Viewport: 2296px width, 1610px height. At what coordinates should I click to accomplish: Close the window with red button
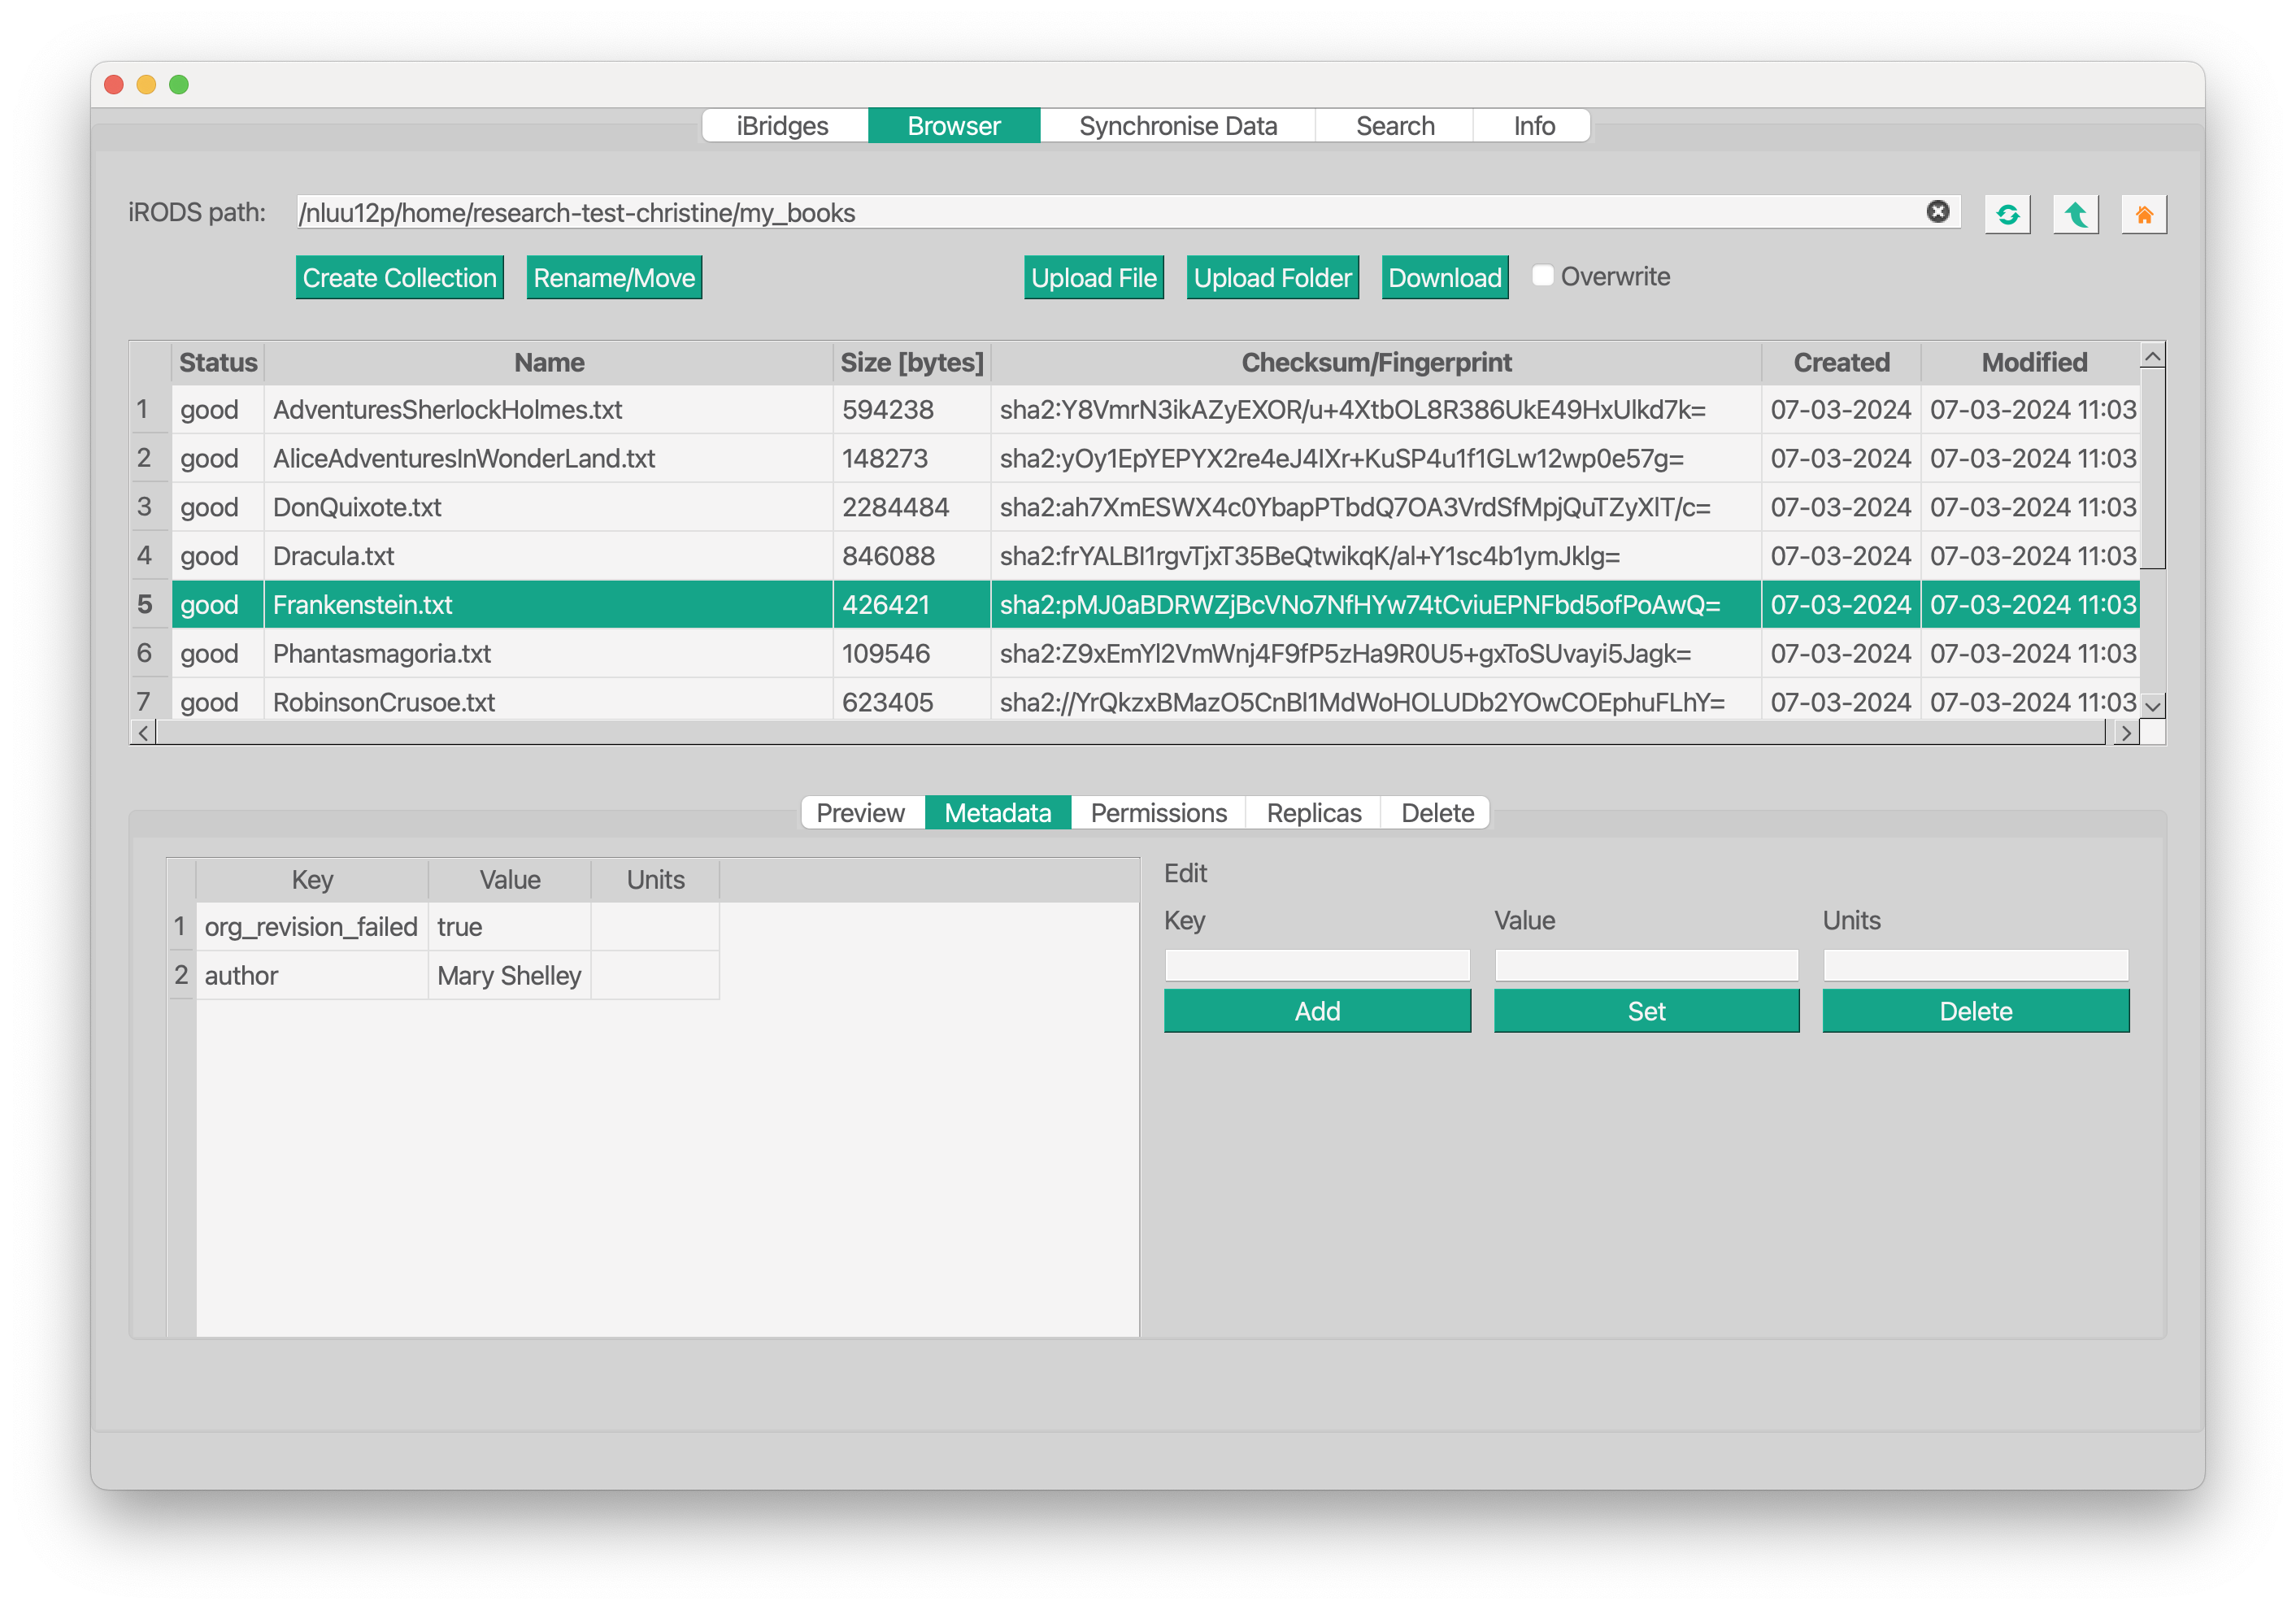tap(114, 85)
